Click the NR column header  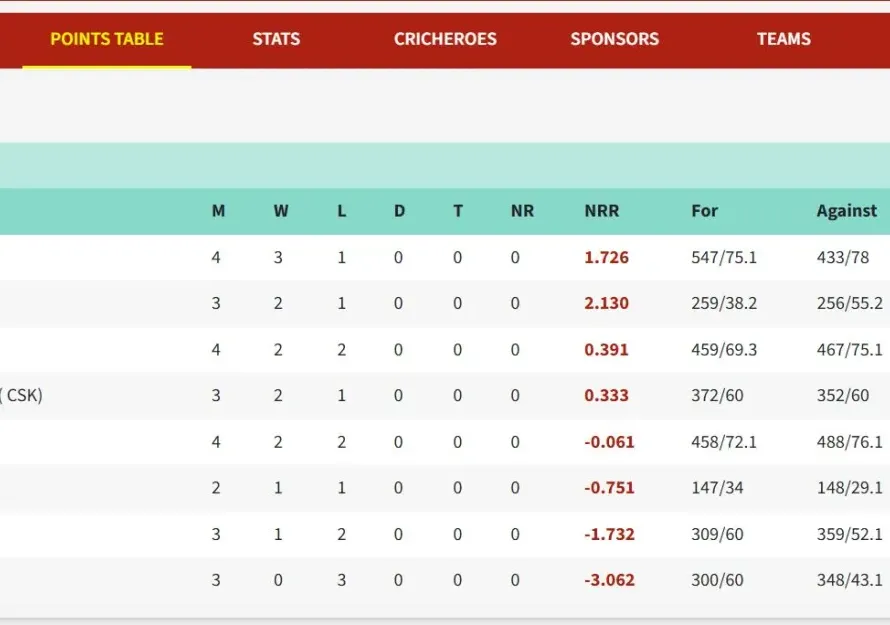pyautogui.click(x=522, y=211)
